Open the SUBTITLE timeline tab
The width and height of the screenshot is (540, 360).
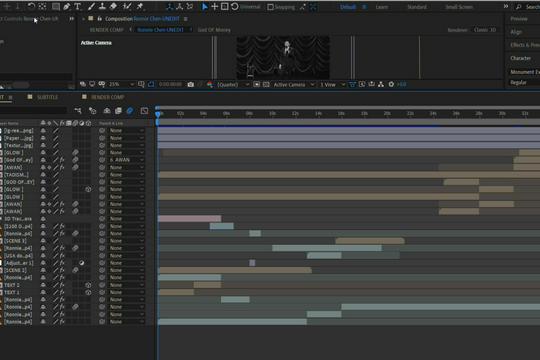(48, 97)
